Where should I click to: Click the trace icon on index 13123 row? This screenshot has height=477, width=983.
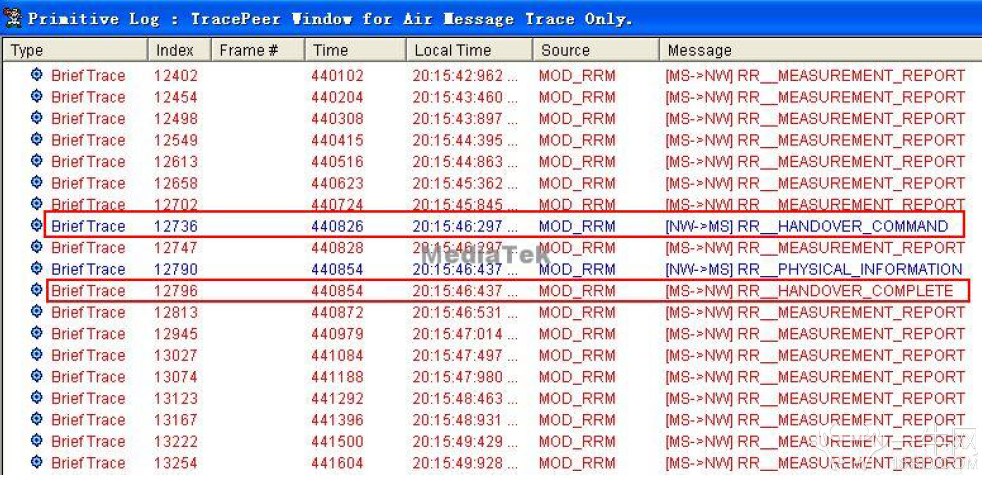37,398
